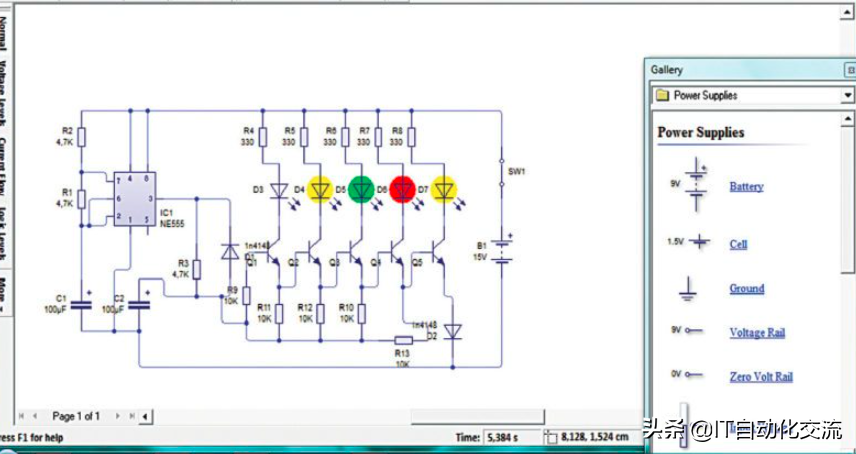This screenshot has width=856, height=454.
Task: Select transistor Q5
Action: pyautogui.click(x=437, y=253)
